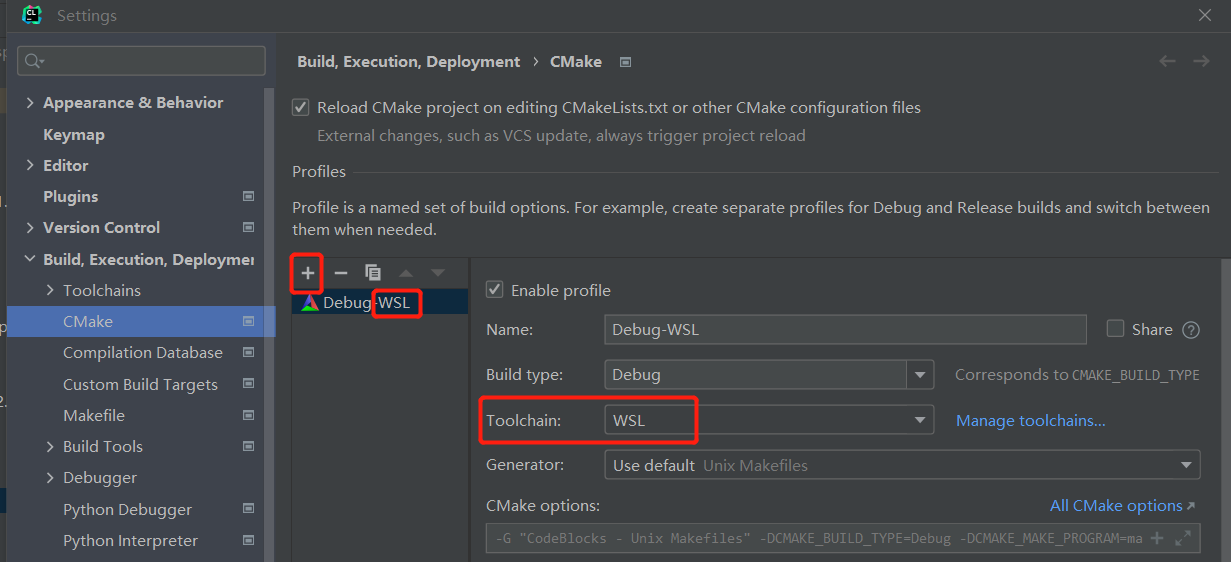This screenshot has width=1231, height=562.
Task: Click the plus icon to add a profile
Action: (308, 273)
